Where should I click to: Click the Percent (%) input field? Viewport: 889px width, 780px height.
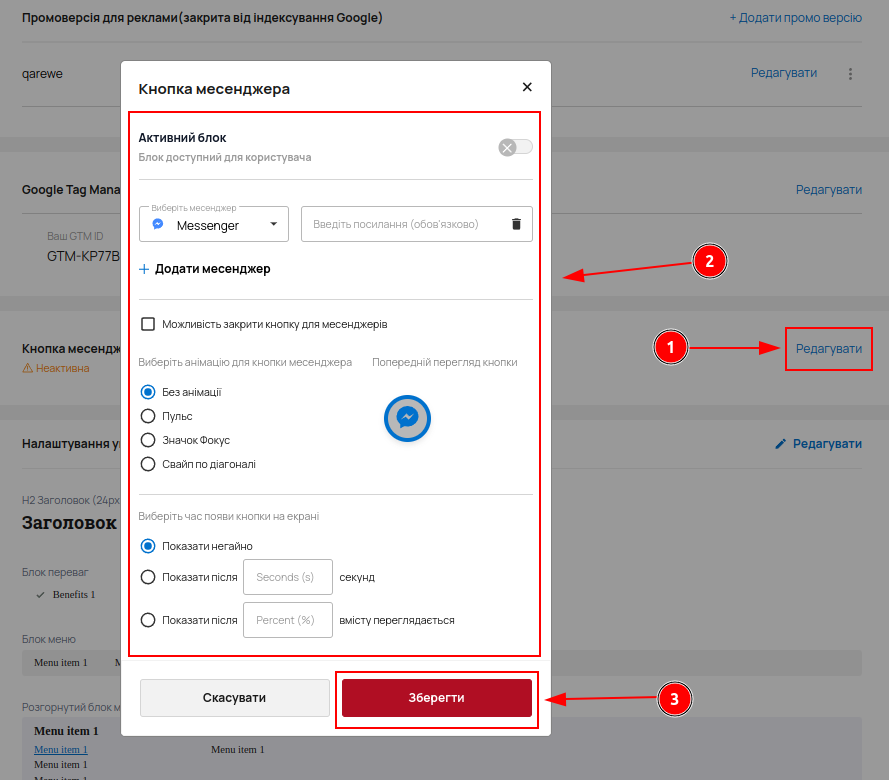click(x=288, y=620)
